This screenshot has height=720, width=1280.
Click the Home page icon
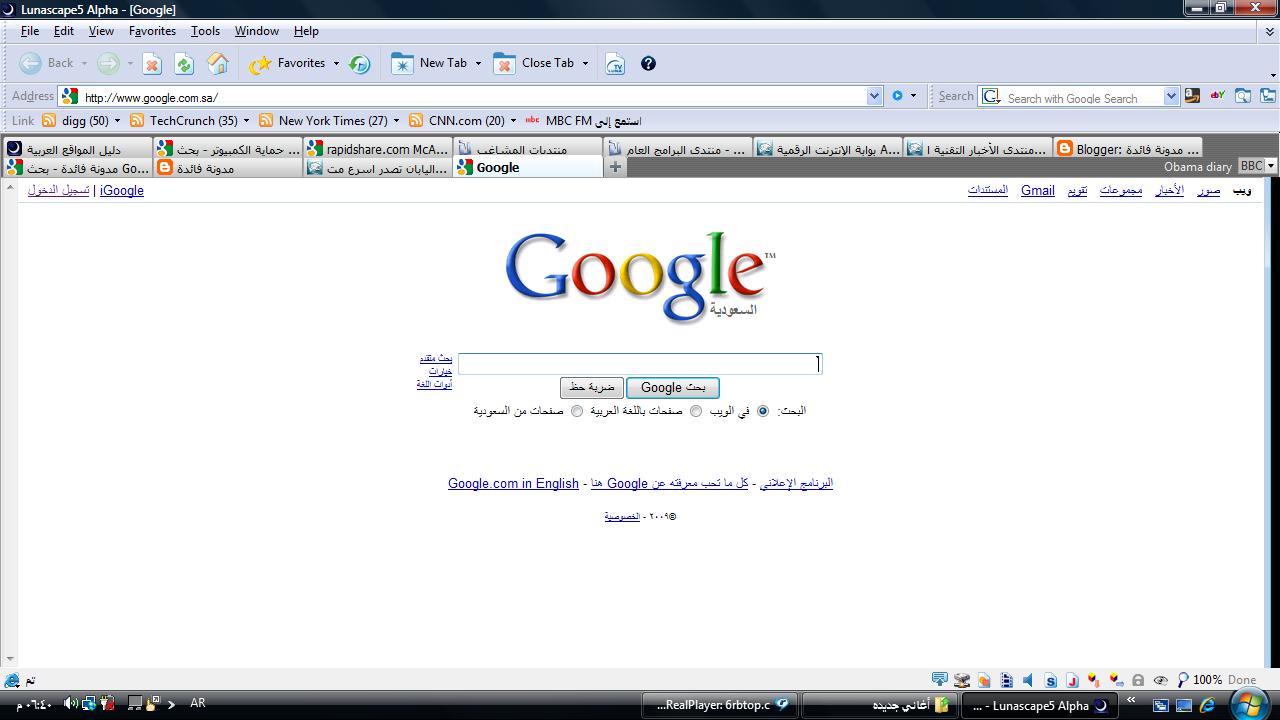coord(217,64)
